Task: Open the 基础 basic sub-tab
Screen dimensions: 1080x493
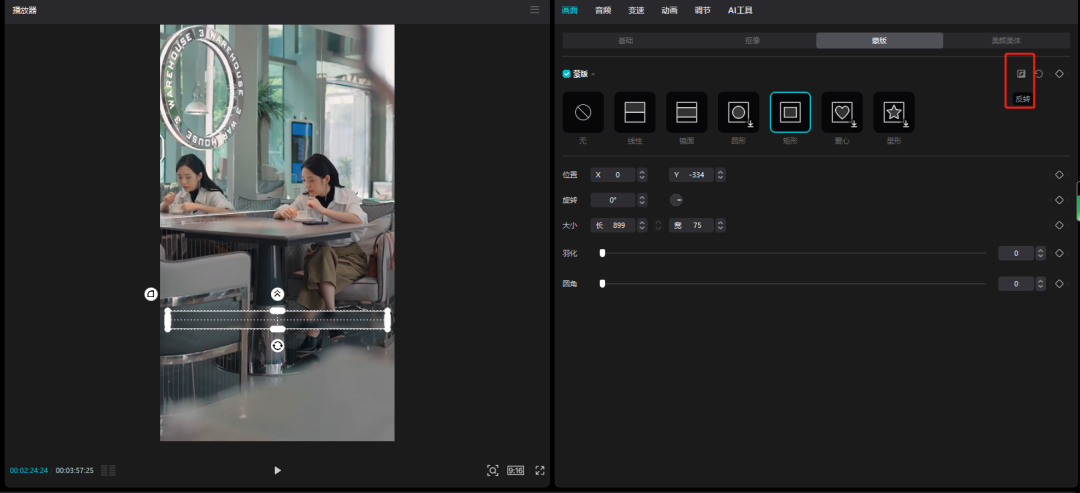Action: click(x=625, y=41)
